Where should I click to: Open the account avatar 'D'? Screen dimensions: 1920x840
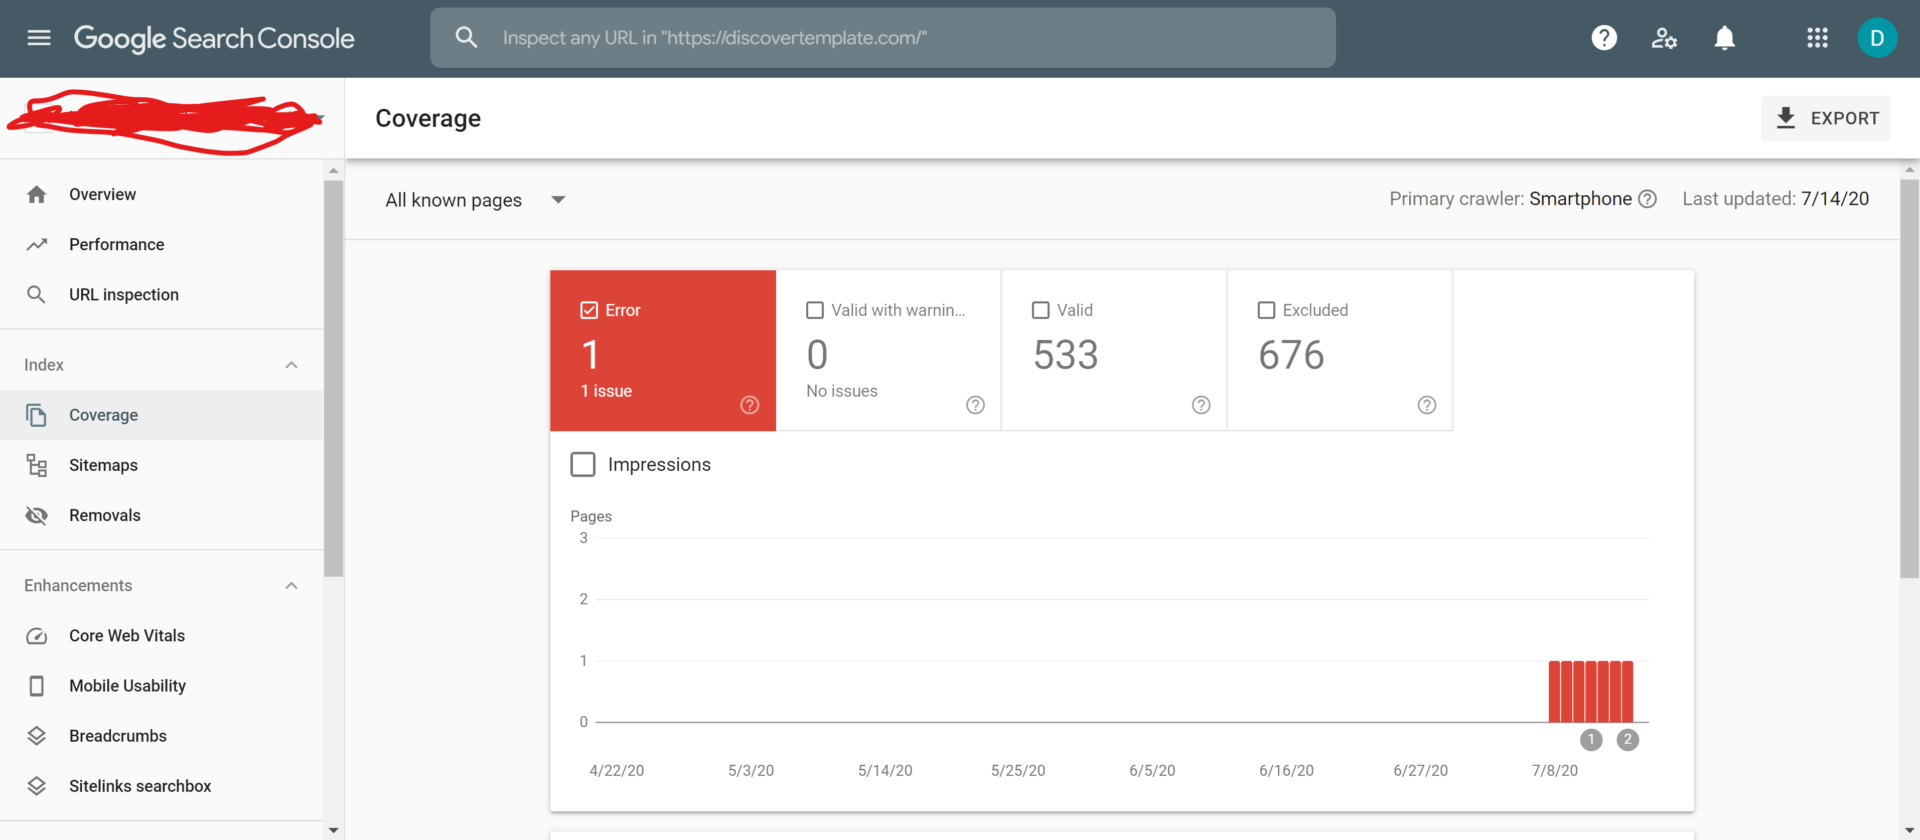1877,38
